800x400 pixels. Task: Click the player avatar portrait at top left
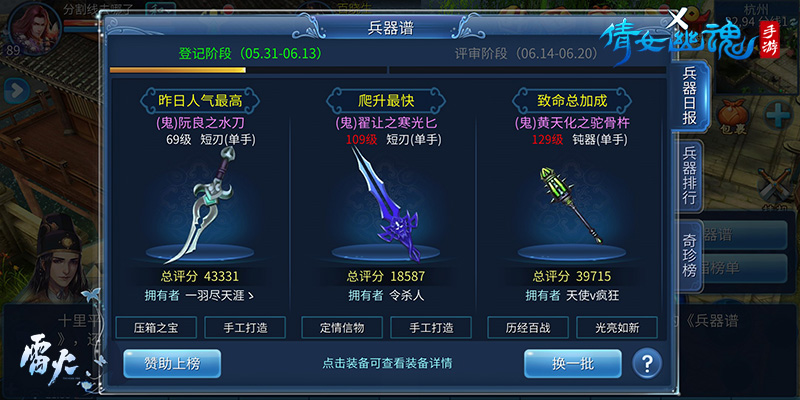34,26
